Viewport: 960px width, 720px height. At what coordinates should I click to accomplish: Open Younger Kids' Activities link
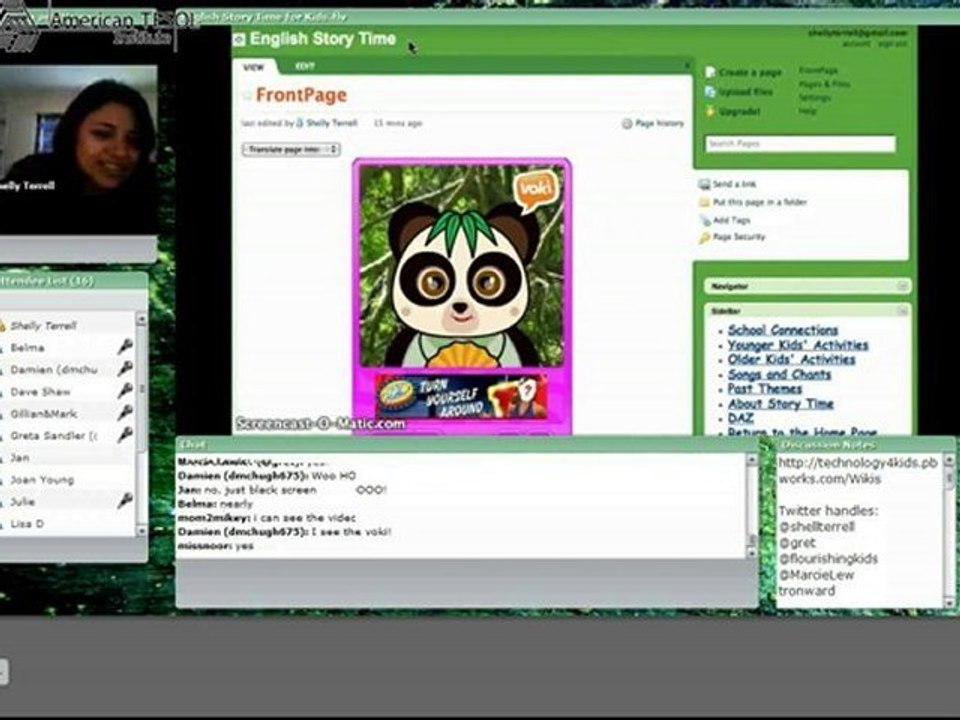[x=798, y=345]
